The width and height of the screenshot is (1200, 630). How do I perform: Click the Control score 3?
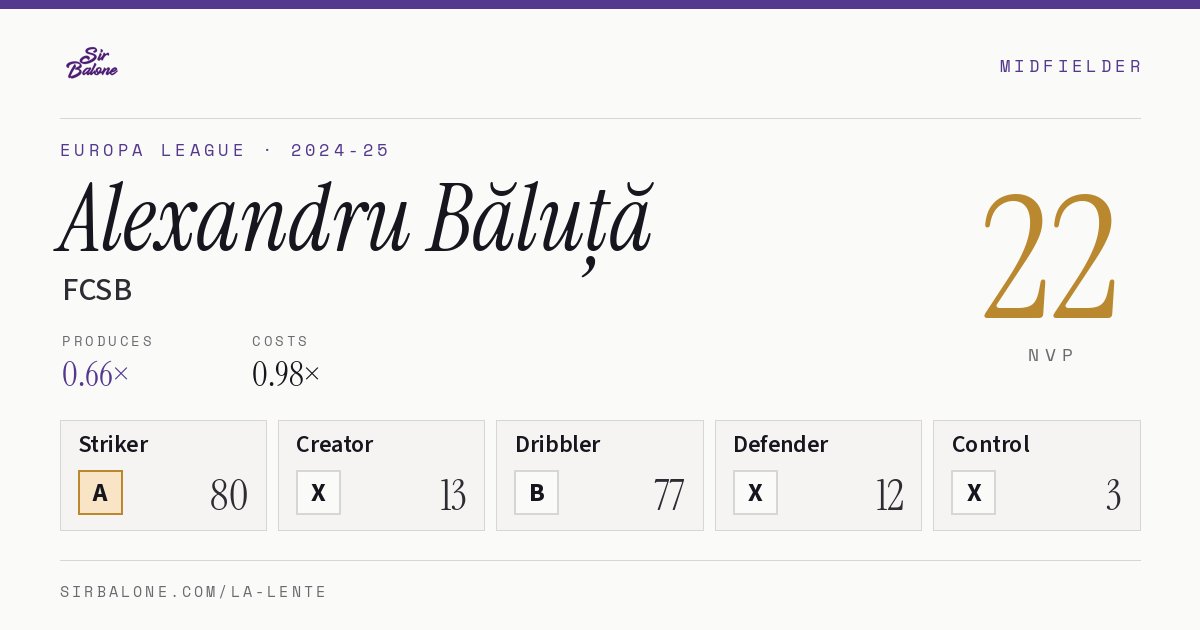[x=1113, y=495]
